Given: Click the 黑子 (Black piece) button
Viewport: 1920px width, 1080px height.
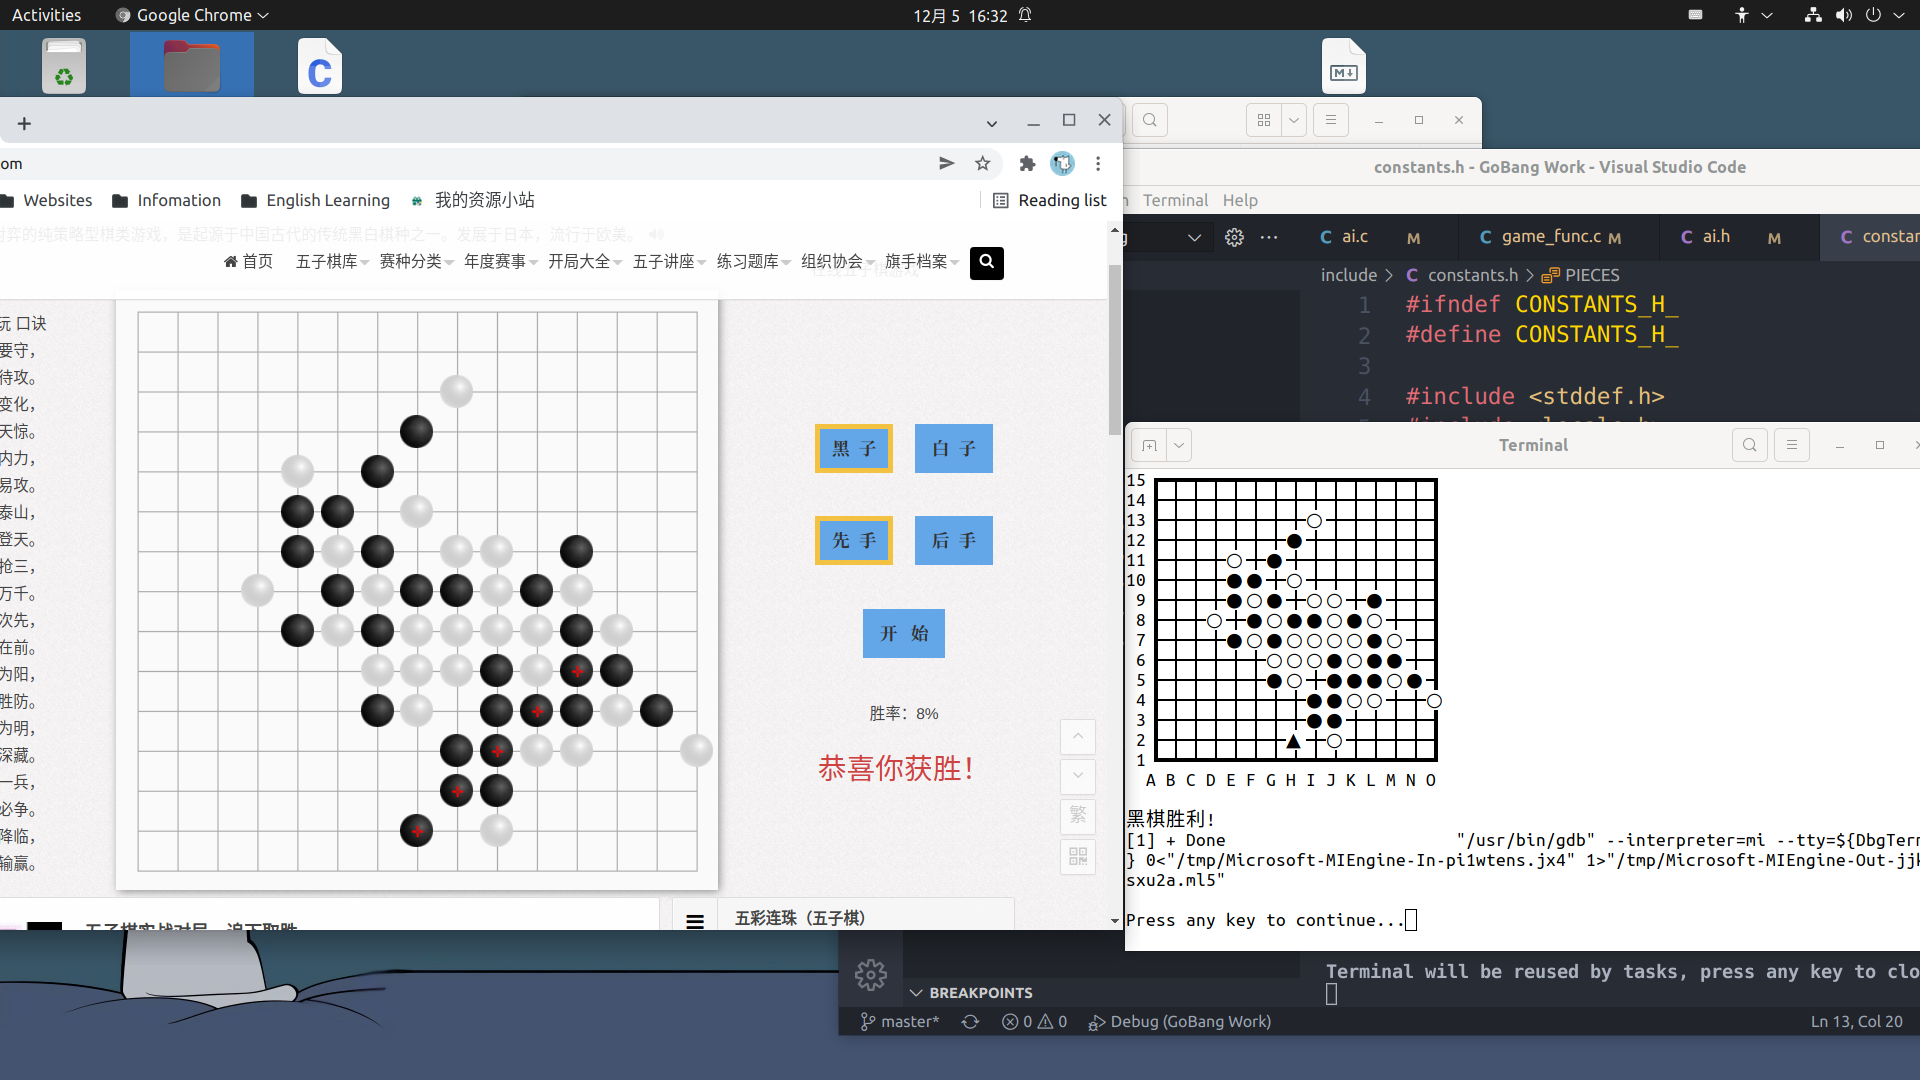Looking at the screenshot, I should tap(853, 448).
